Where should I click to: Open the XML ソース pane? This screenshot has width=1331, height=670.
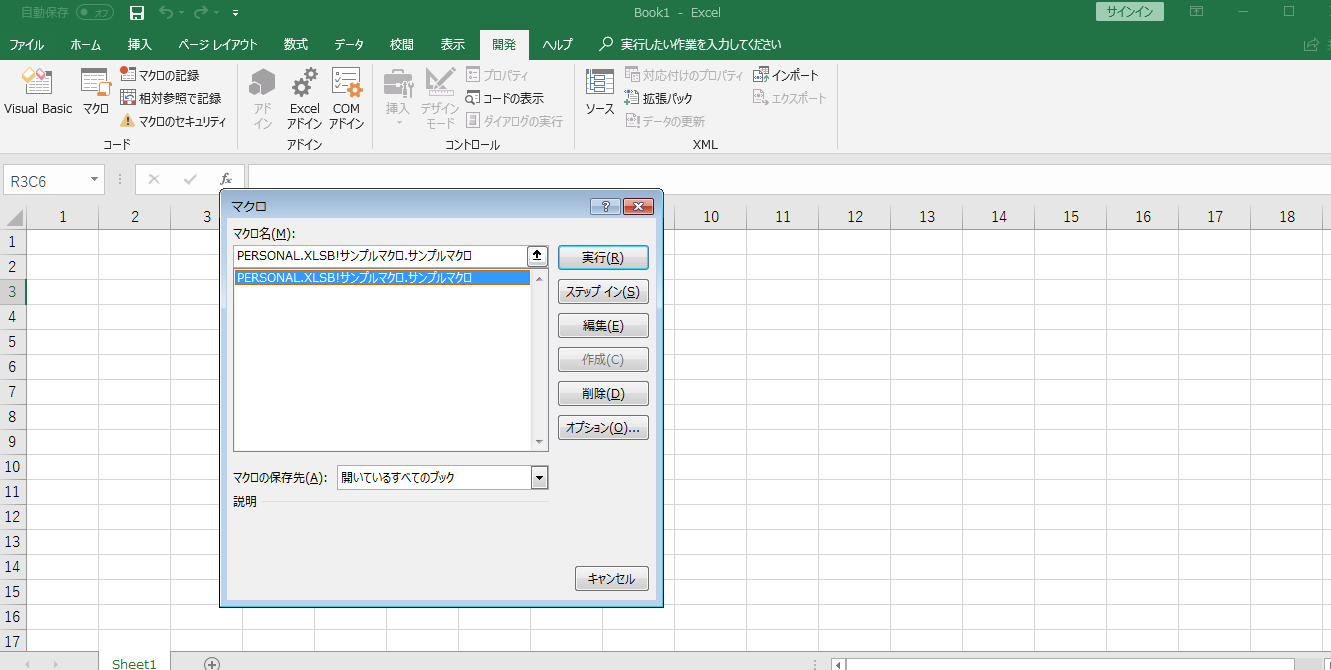pyautogui.click(x=598, y=95)
